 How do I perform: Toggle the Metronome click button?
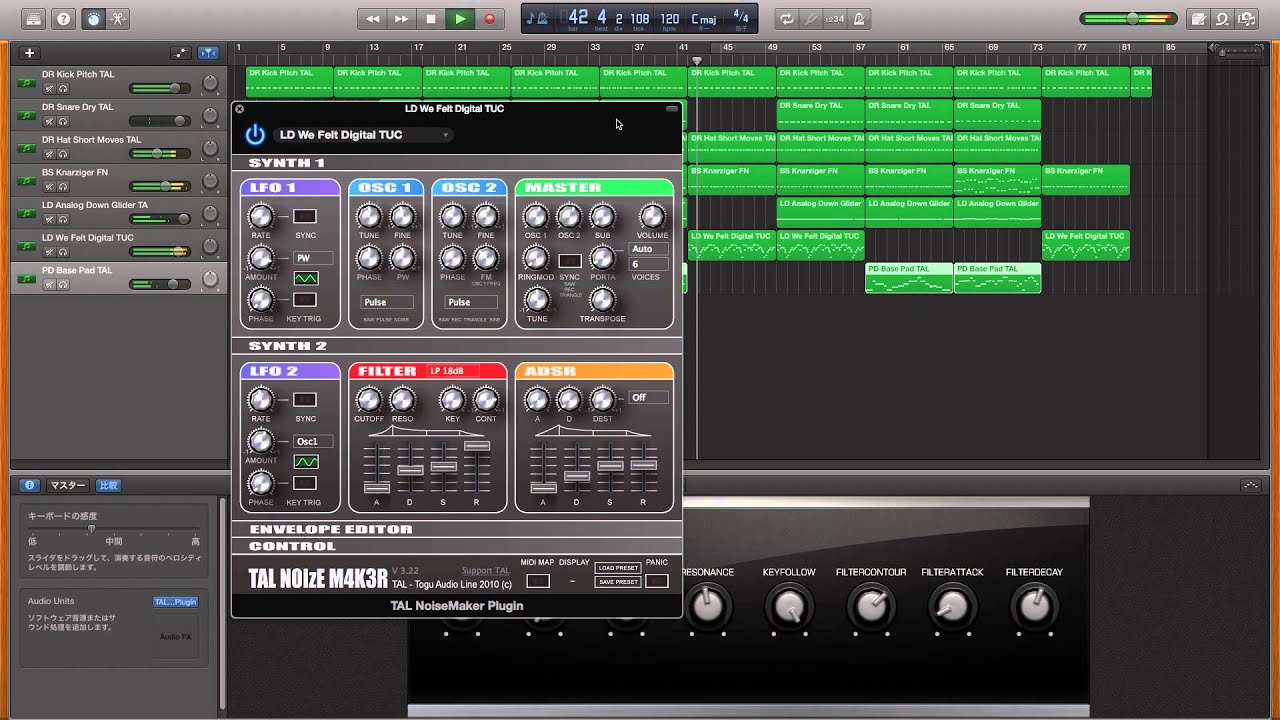point(860,18)
